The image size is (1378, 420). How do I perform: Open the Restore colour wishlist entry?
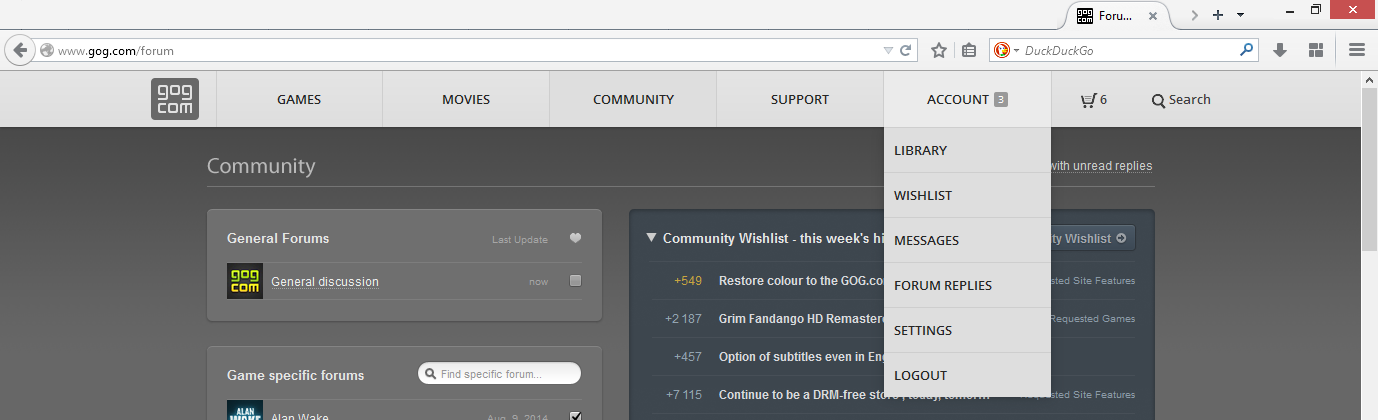[x=801, y=281]
